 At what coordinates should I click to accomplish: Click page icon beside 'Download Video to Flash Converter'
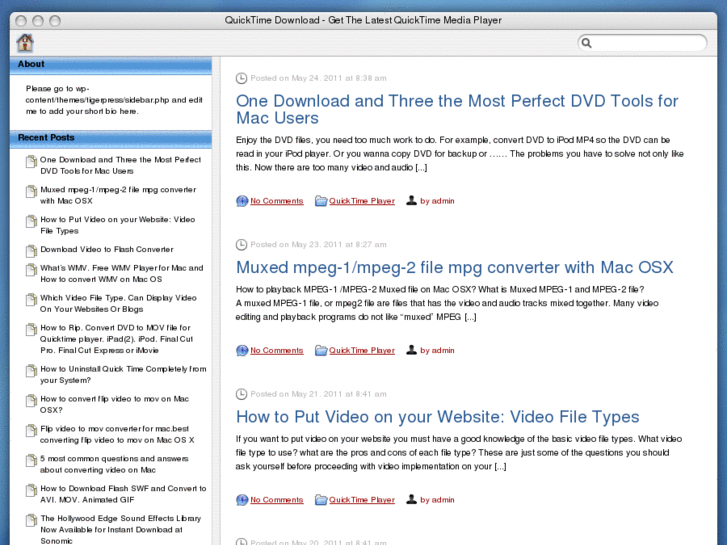pyautogui.click(x=31, y=251)
